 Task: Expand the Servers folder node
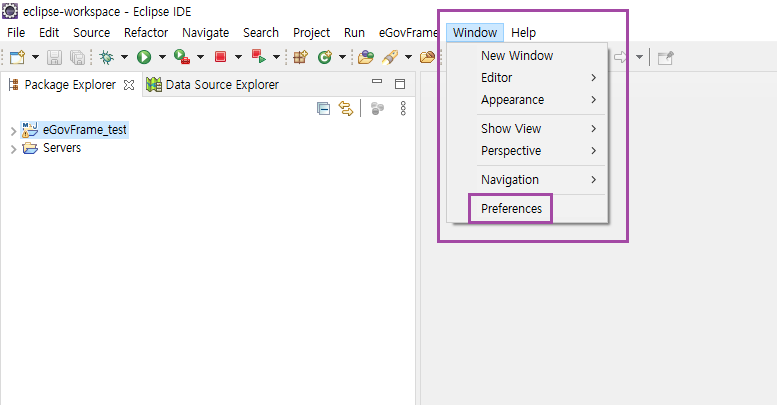[13, 149]
